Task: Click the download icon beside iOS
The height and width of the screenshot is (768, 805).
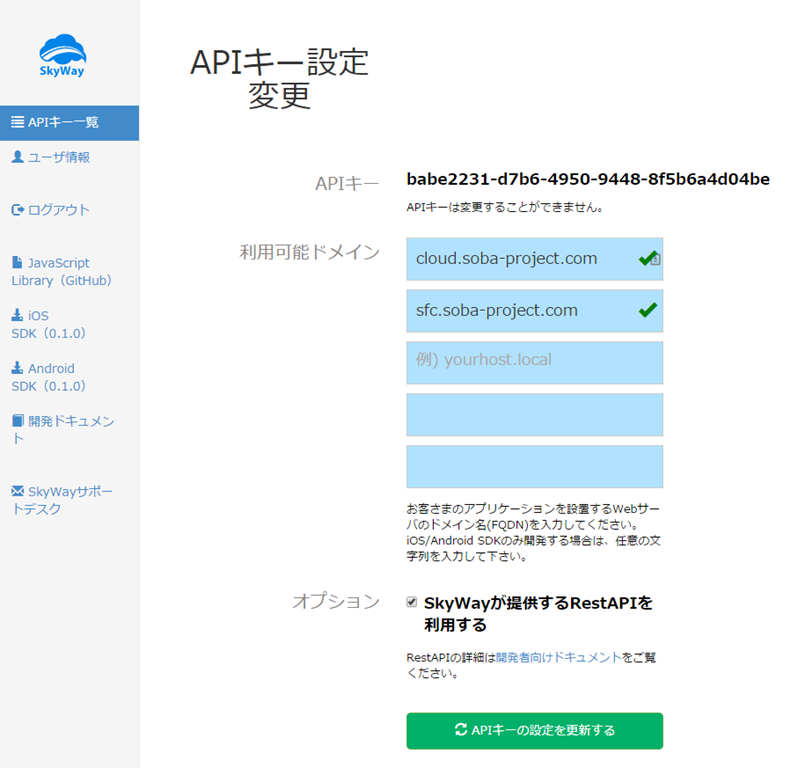Action: [x=17, y=315]
